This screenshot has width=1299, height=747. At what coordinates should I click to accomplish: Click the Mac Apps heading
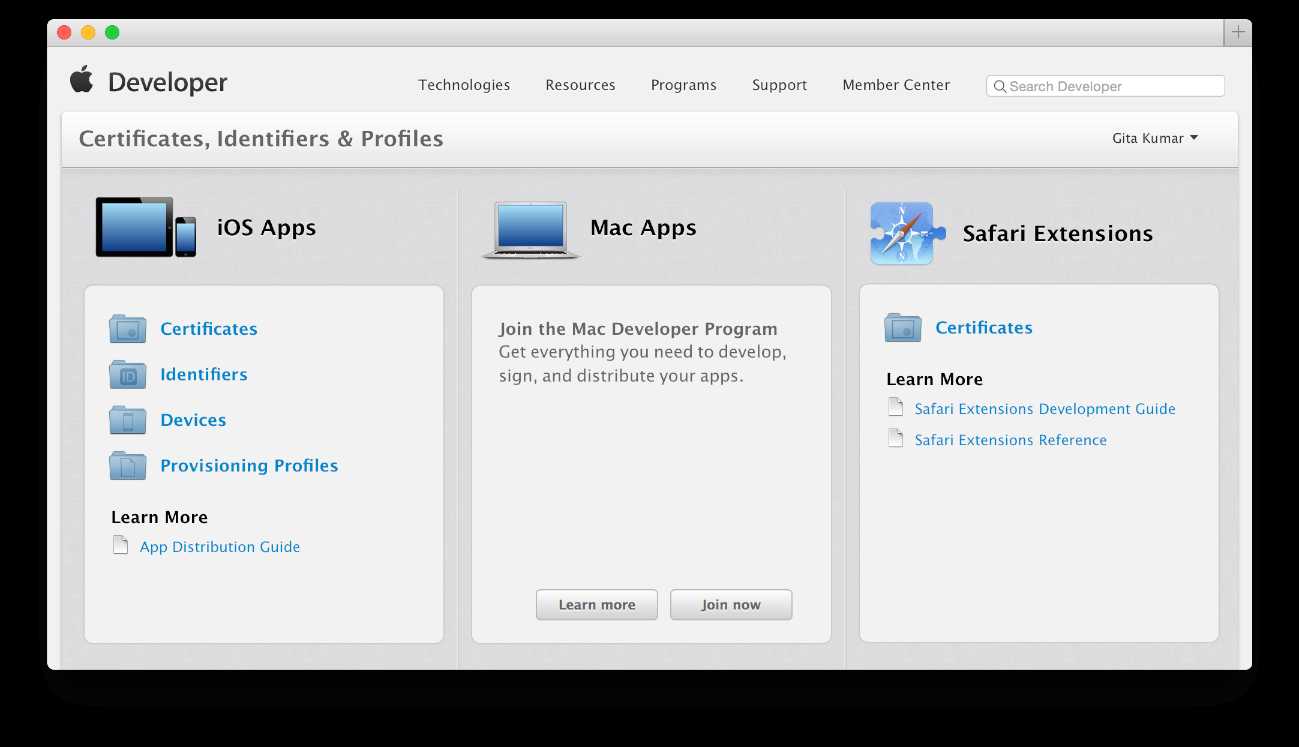(x=643, y=228)
